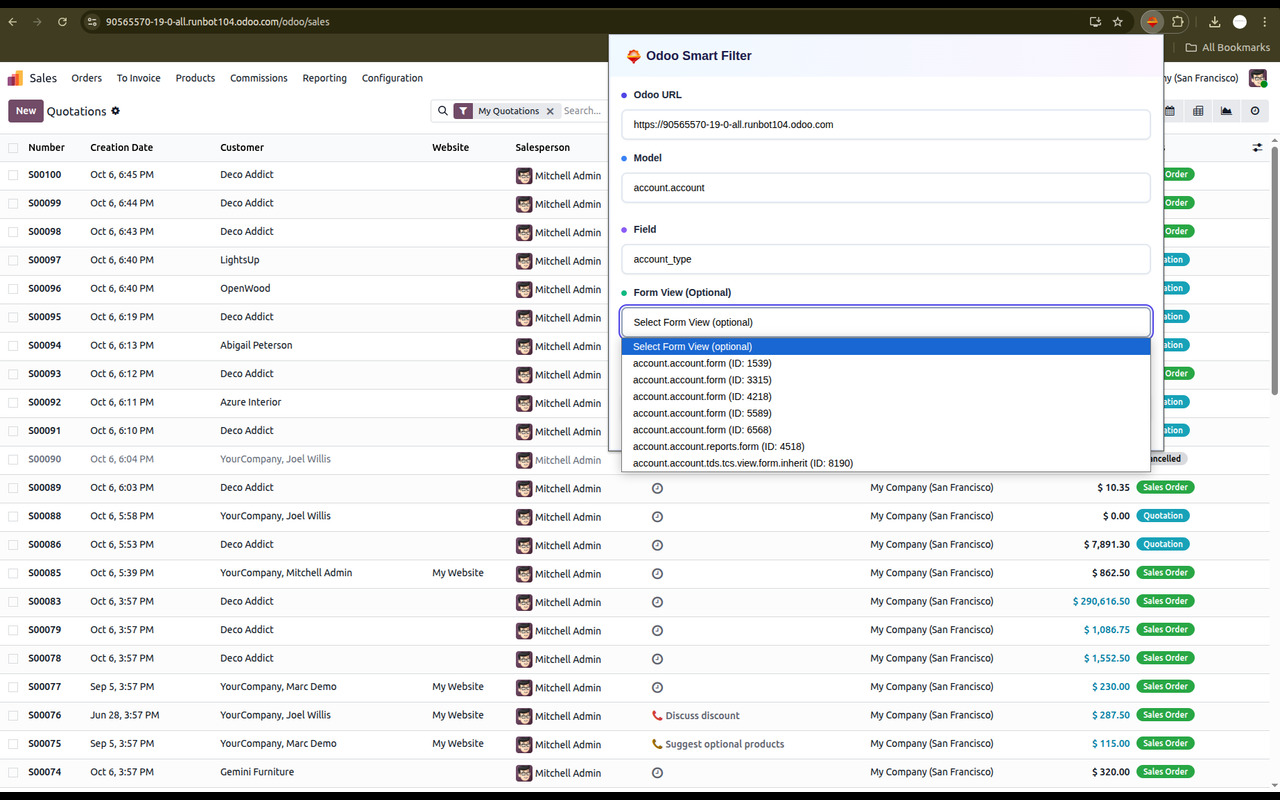Viewport: 1280px width, 800px height.
Task: Click the Odoo URL input field
Action: click(886, 124)
